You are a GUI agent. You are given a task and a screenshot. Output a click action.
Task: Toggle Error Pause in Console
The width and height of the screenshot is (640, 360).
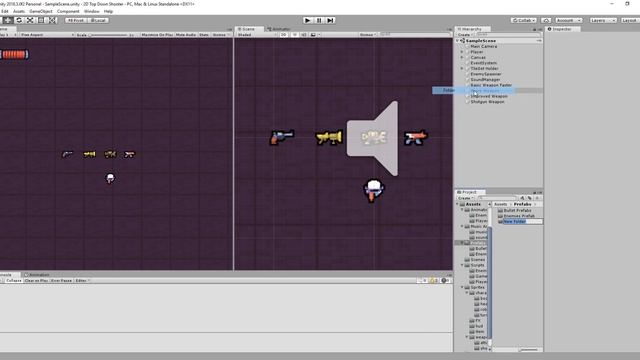click(62, 281)
